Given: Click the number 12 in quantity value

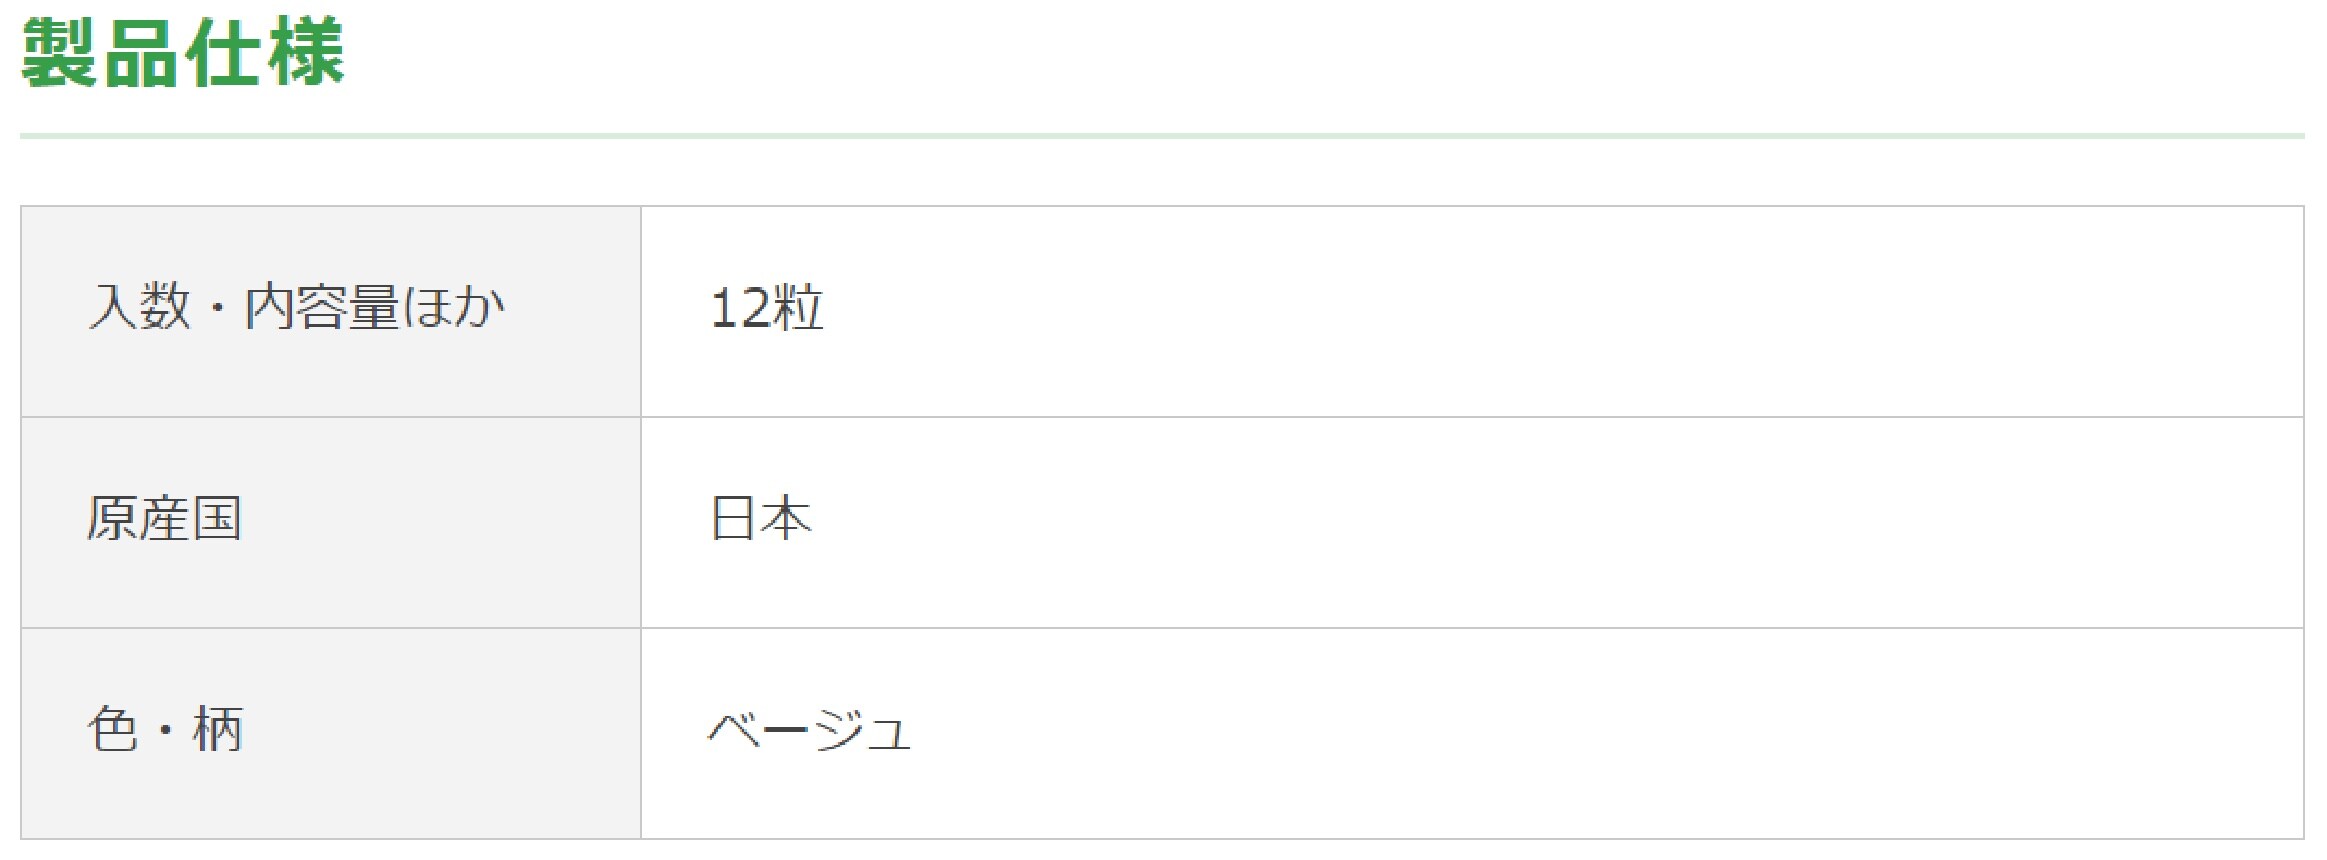Looking at the screenshot, I should pos(739,308).
